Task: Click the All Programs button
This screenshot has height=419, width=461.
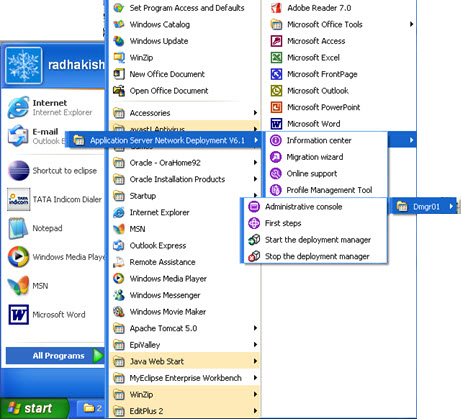Action: click(x=55, y=356)
